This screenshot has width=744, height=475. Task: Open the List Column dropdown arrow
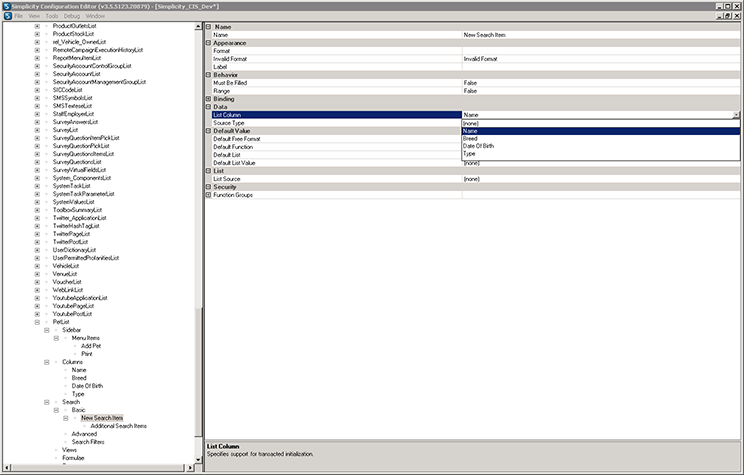pyautogui.click(x=736, y=115)
